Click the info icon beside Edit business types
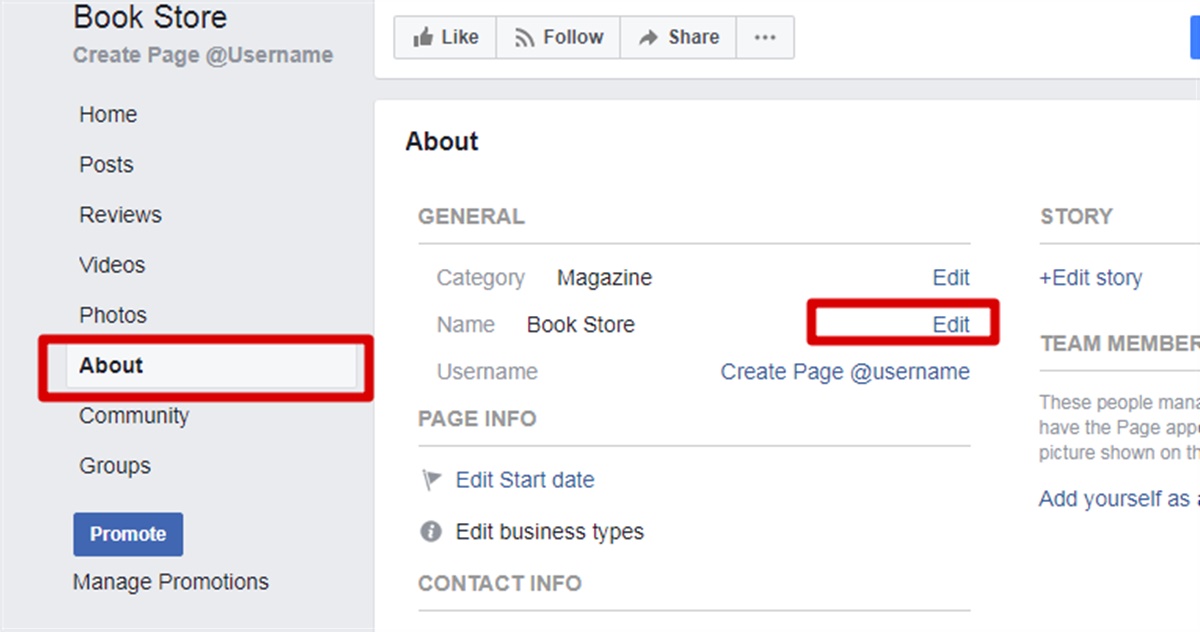The image size is (1200, 632). point(431,532)
